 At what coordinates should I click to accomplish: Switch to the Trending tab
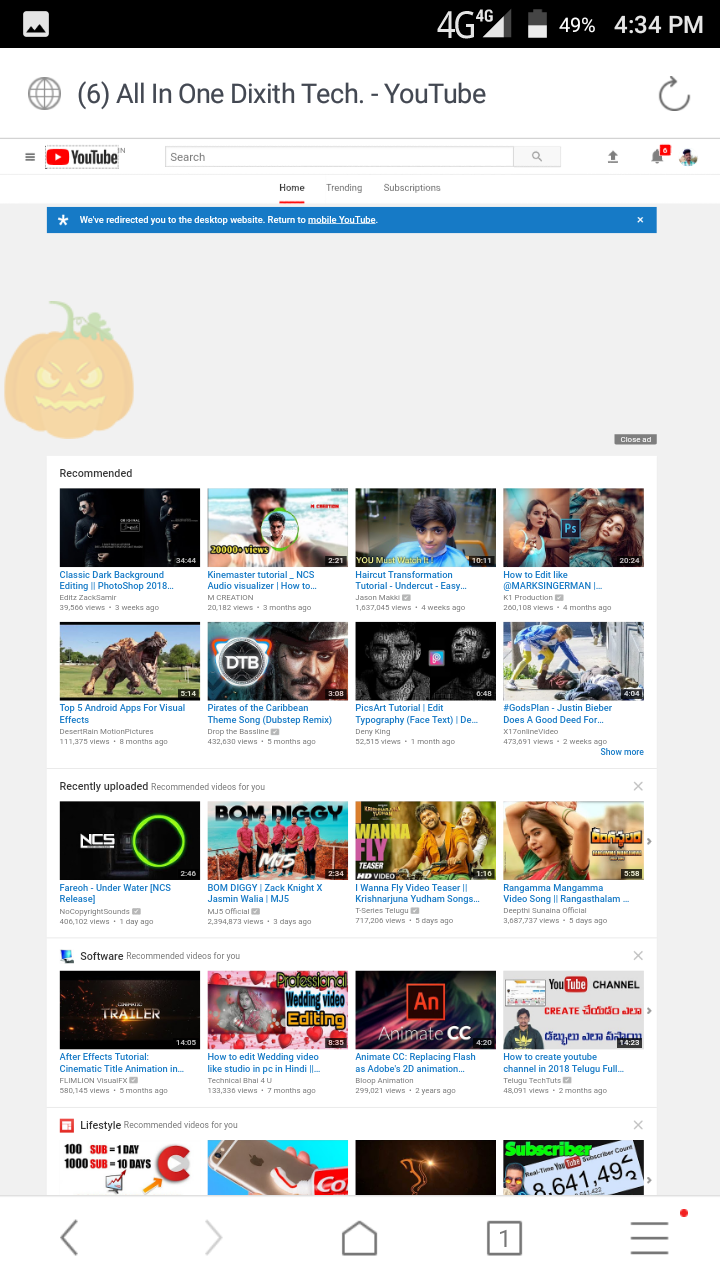344,188
